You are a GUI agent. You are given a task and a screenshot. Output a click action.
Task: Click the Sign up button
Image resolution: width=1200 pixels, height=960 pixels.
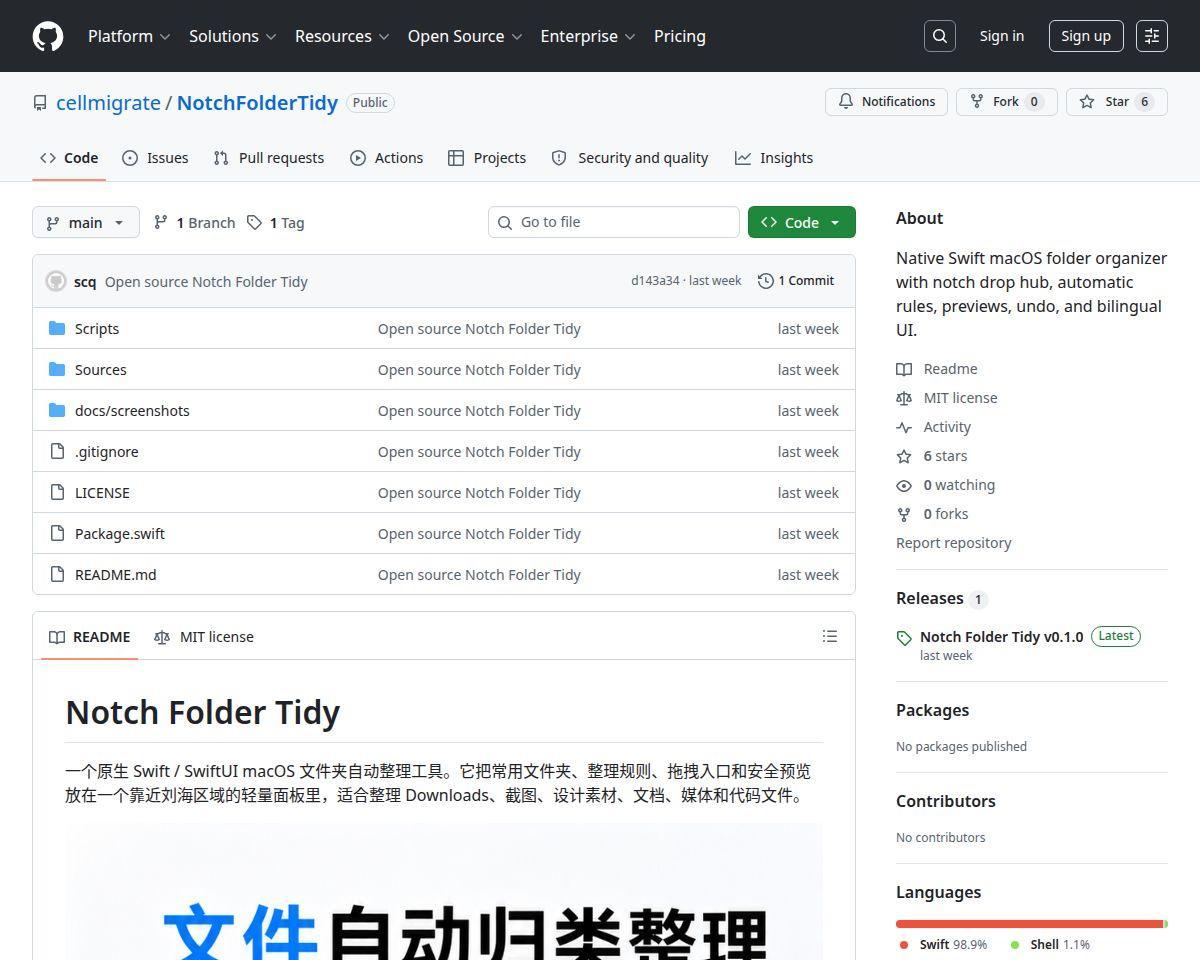1086,36
